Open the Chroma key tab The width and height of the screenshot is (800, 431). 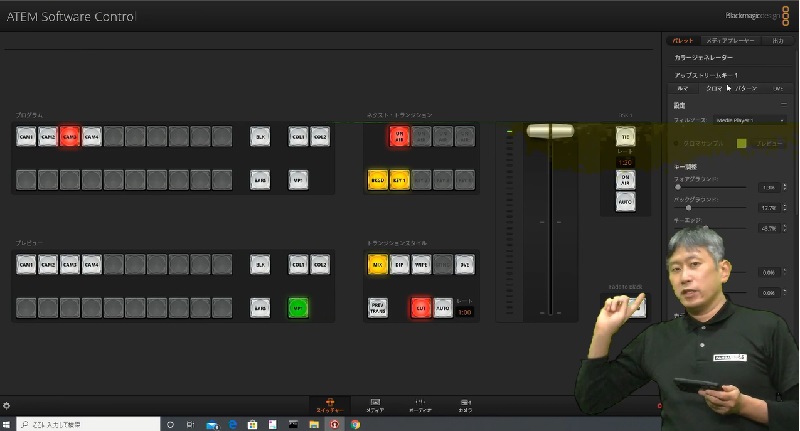(714, 89)
